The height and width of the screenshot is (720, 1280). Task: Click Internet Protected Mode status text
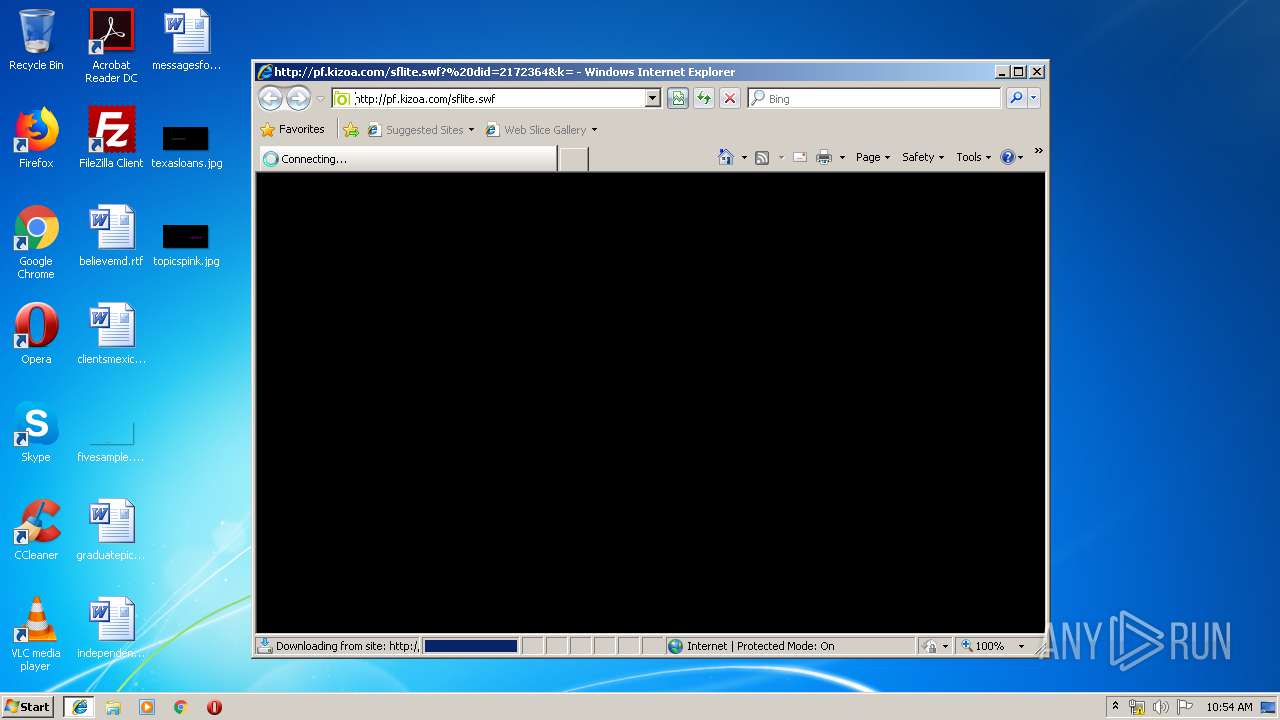click(760, 646)
